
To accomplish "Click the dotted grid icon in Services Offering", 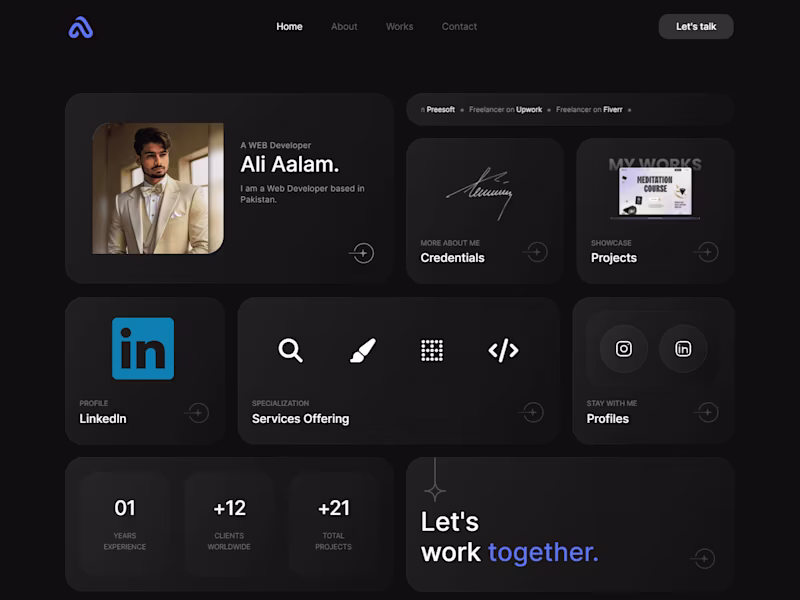I will pyautogui.click(x=432, y=350).
